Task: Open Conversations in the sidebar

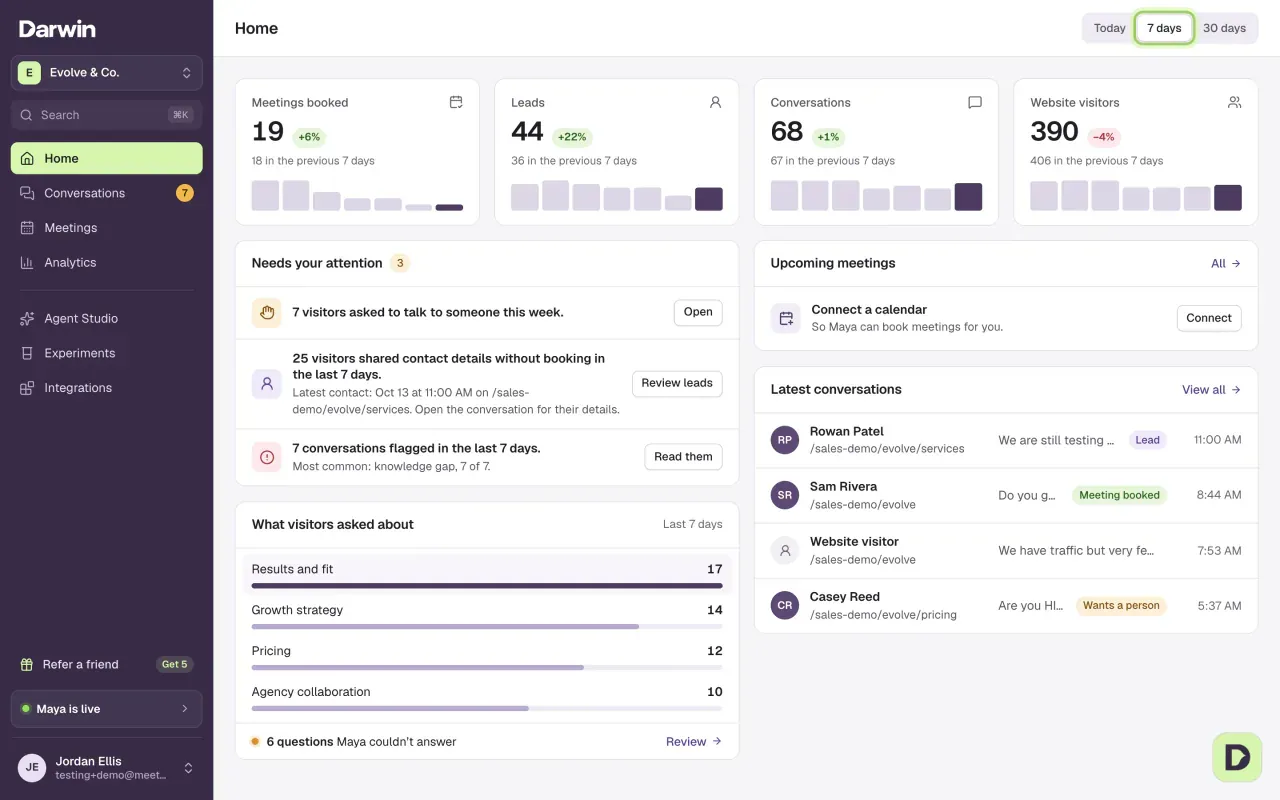Action: coord(107,193)
